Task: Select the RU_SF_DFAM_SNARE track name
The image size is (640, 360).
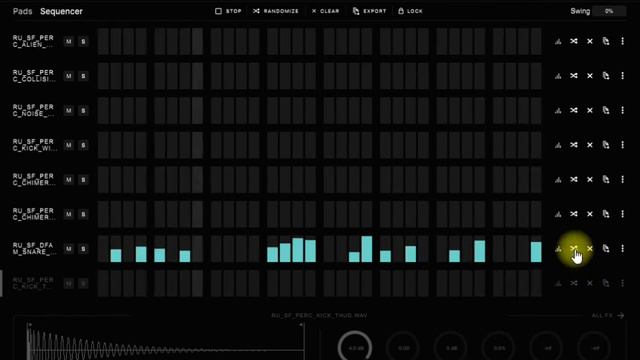Action: click(34, 249)
